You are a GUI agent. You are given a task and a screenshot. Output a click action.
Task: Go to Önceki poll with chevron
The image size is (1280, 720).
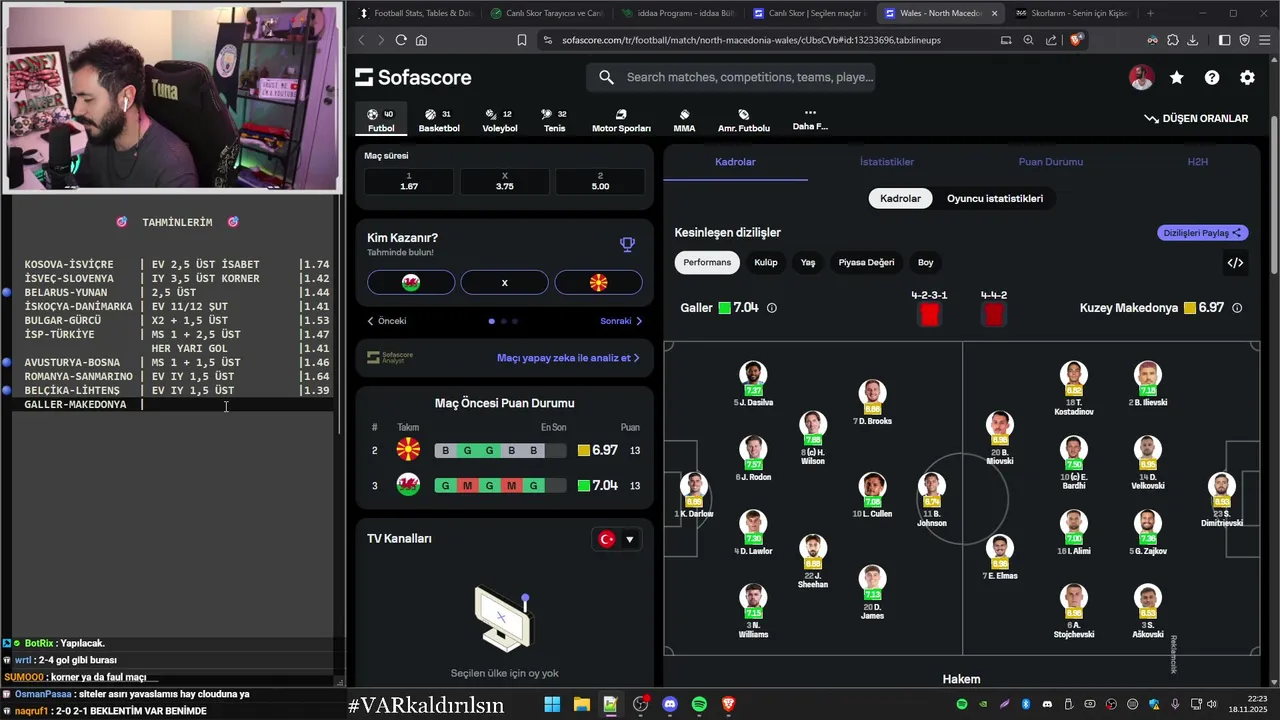pyautogui.click(x=386, y=321)
